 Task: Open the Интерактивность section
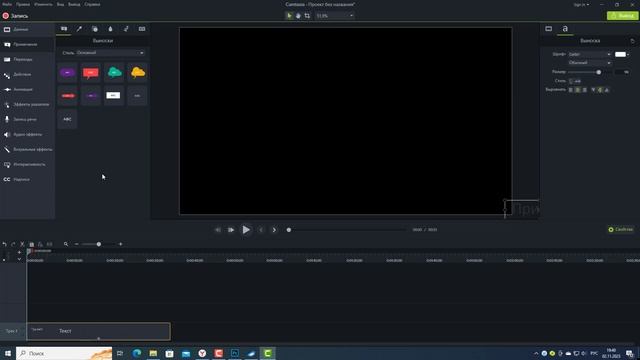(x=27, y=164)
